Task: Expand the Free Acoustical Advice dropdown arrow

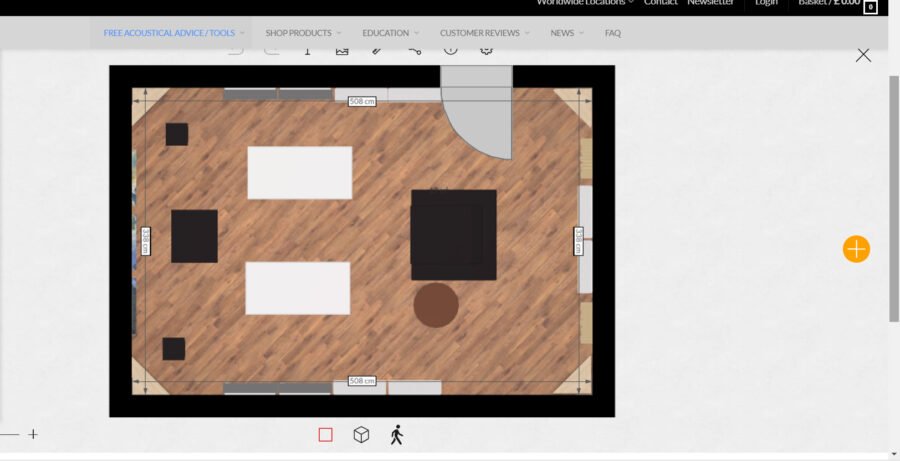Action: (242, 33)
